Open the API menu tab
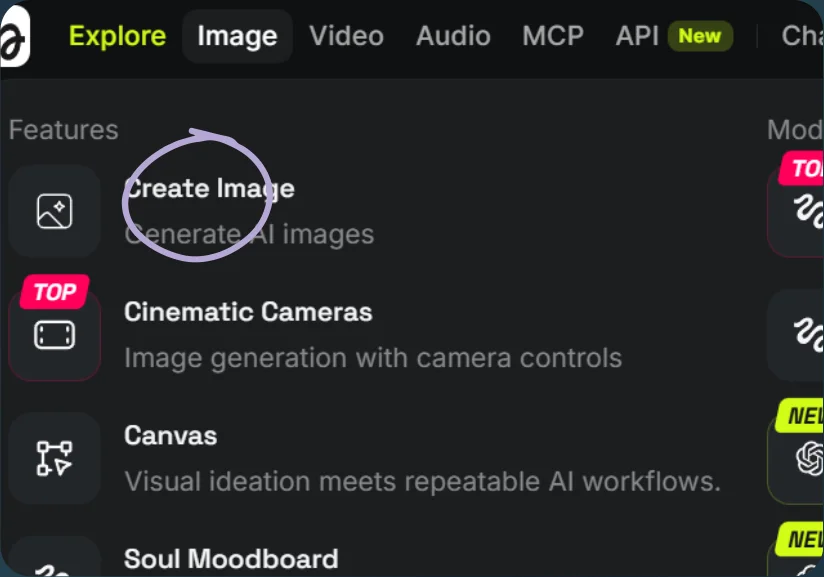 (x=637, y=36)
